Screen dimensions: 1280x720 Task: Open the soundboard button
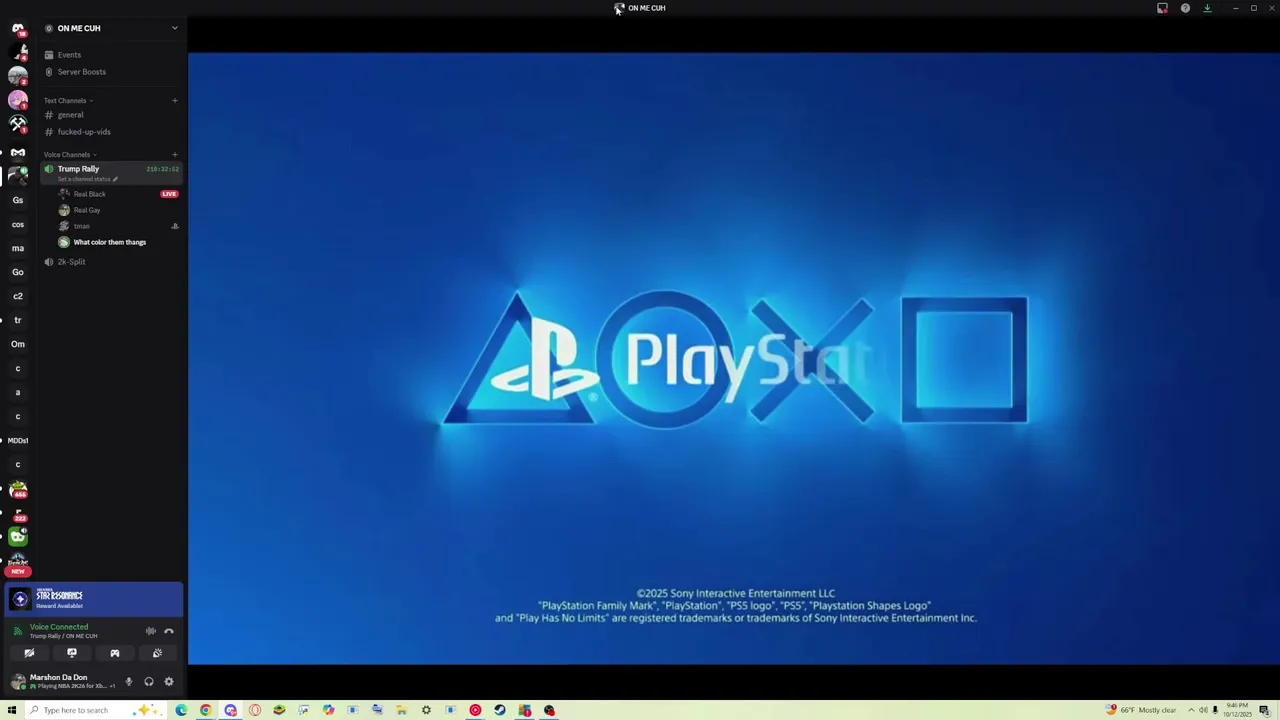click(x=157, y=653)
